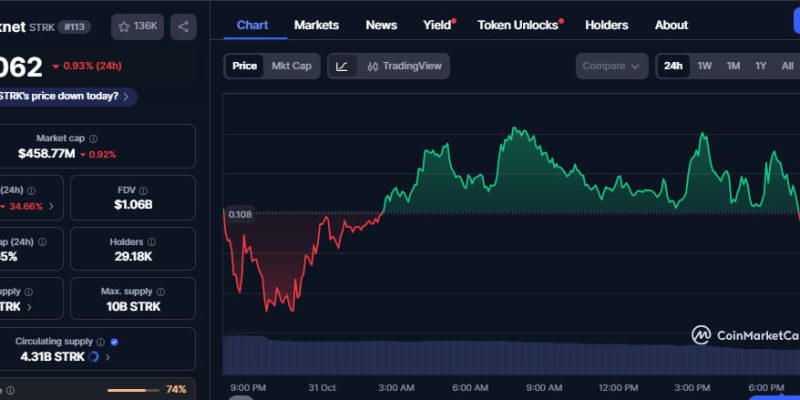Toggle chart to Price view
The image size is (800, 400).
pyautogui.click(x=244, y=66)
